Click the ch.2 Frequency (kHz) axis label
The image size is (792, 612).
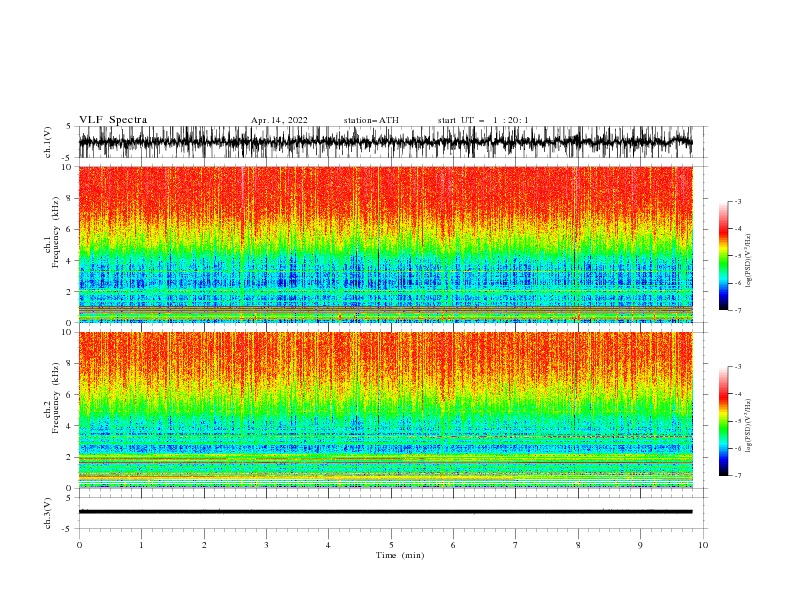52,397
